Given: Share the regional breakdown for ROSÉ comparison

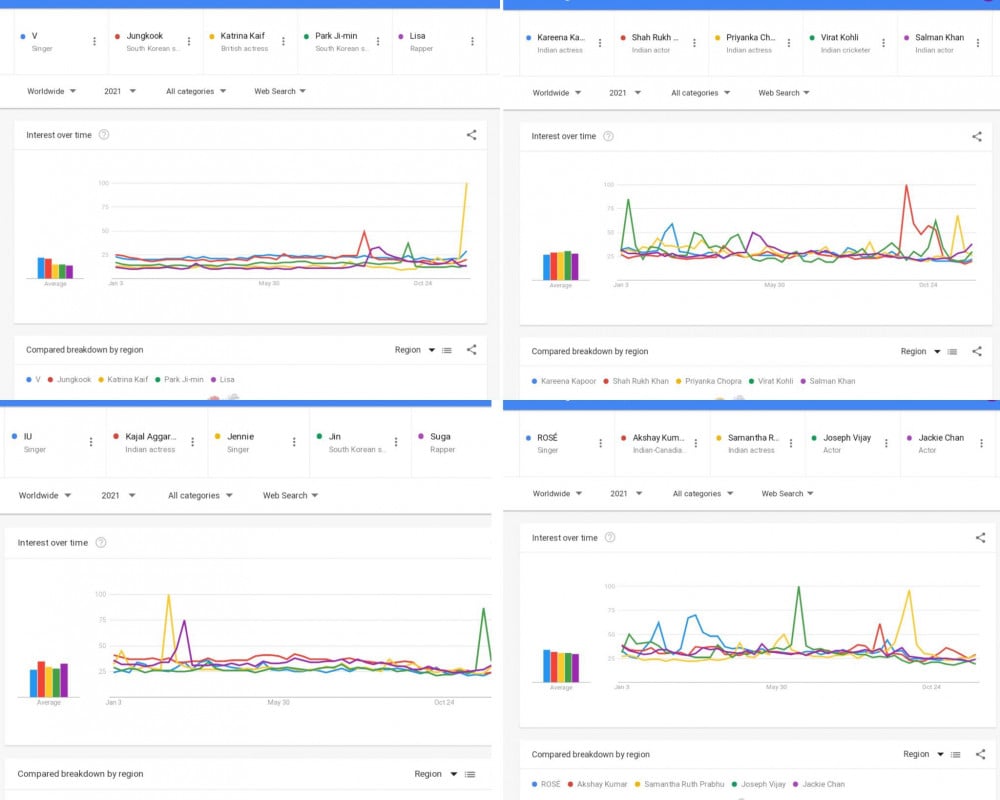Looking at the screenshot, I should 980,754.
